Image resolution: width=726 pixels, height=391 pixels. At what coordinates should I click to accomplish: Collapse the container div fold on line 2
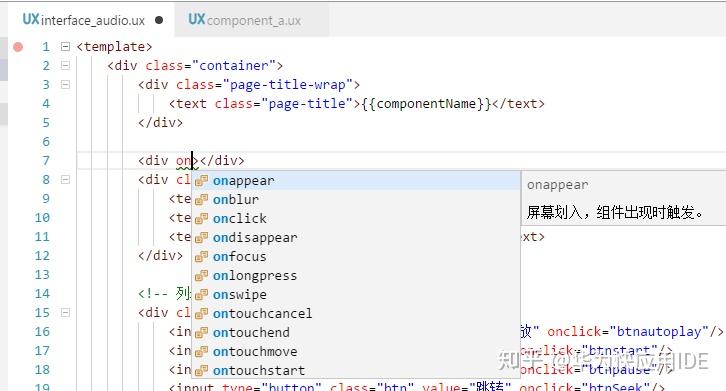click(x=66, y=65)
